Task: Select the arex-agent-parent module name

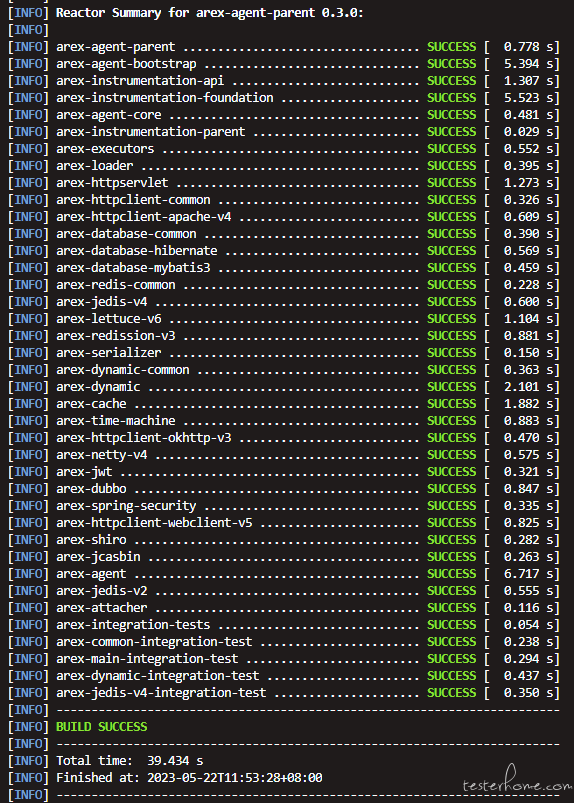Action: click(x=115, y=47)
